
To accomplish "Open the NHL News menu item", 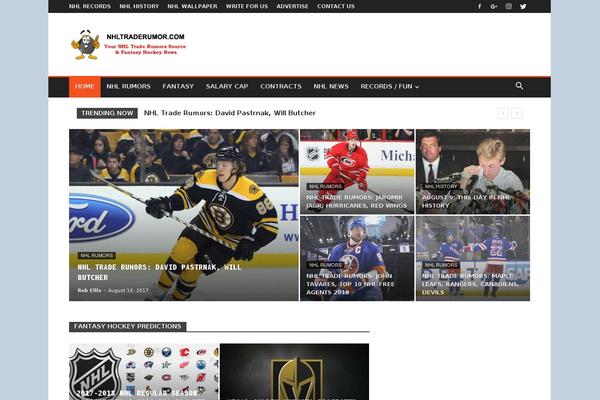I will 331,87.
